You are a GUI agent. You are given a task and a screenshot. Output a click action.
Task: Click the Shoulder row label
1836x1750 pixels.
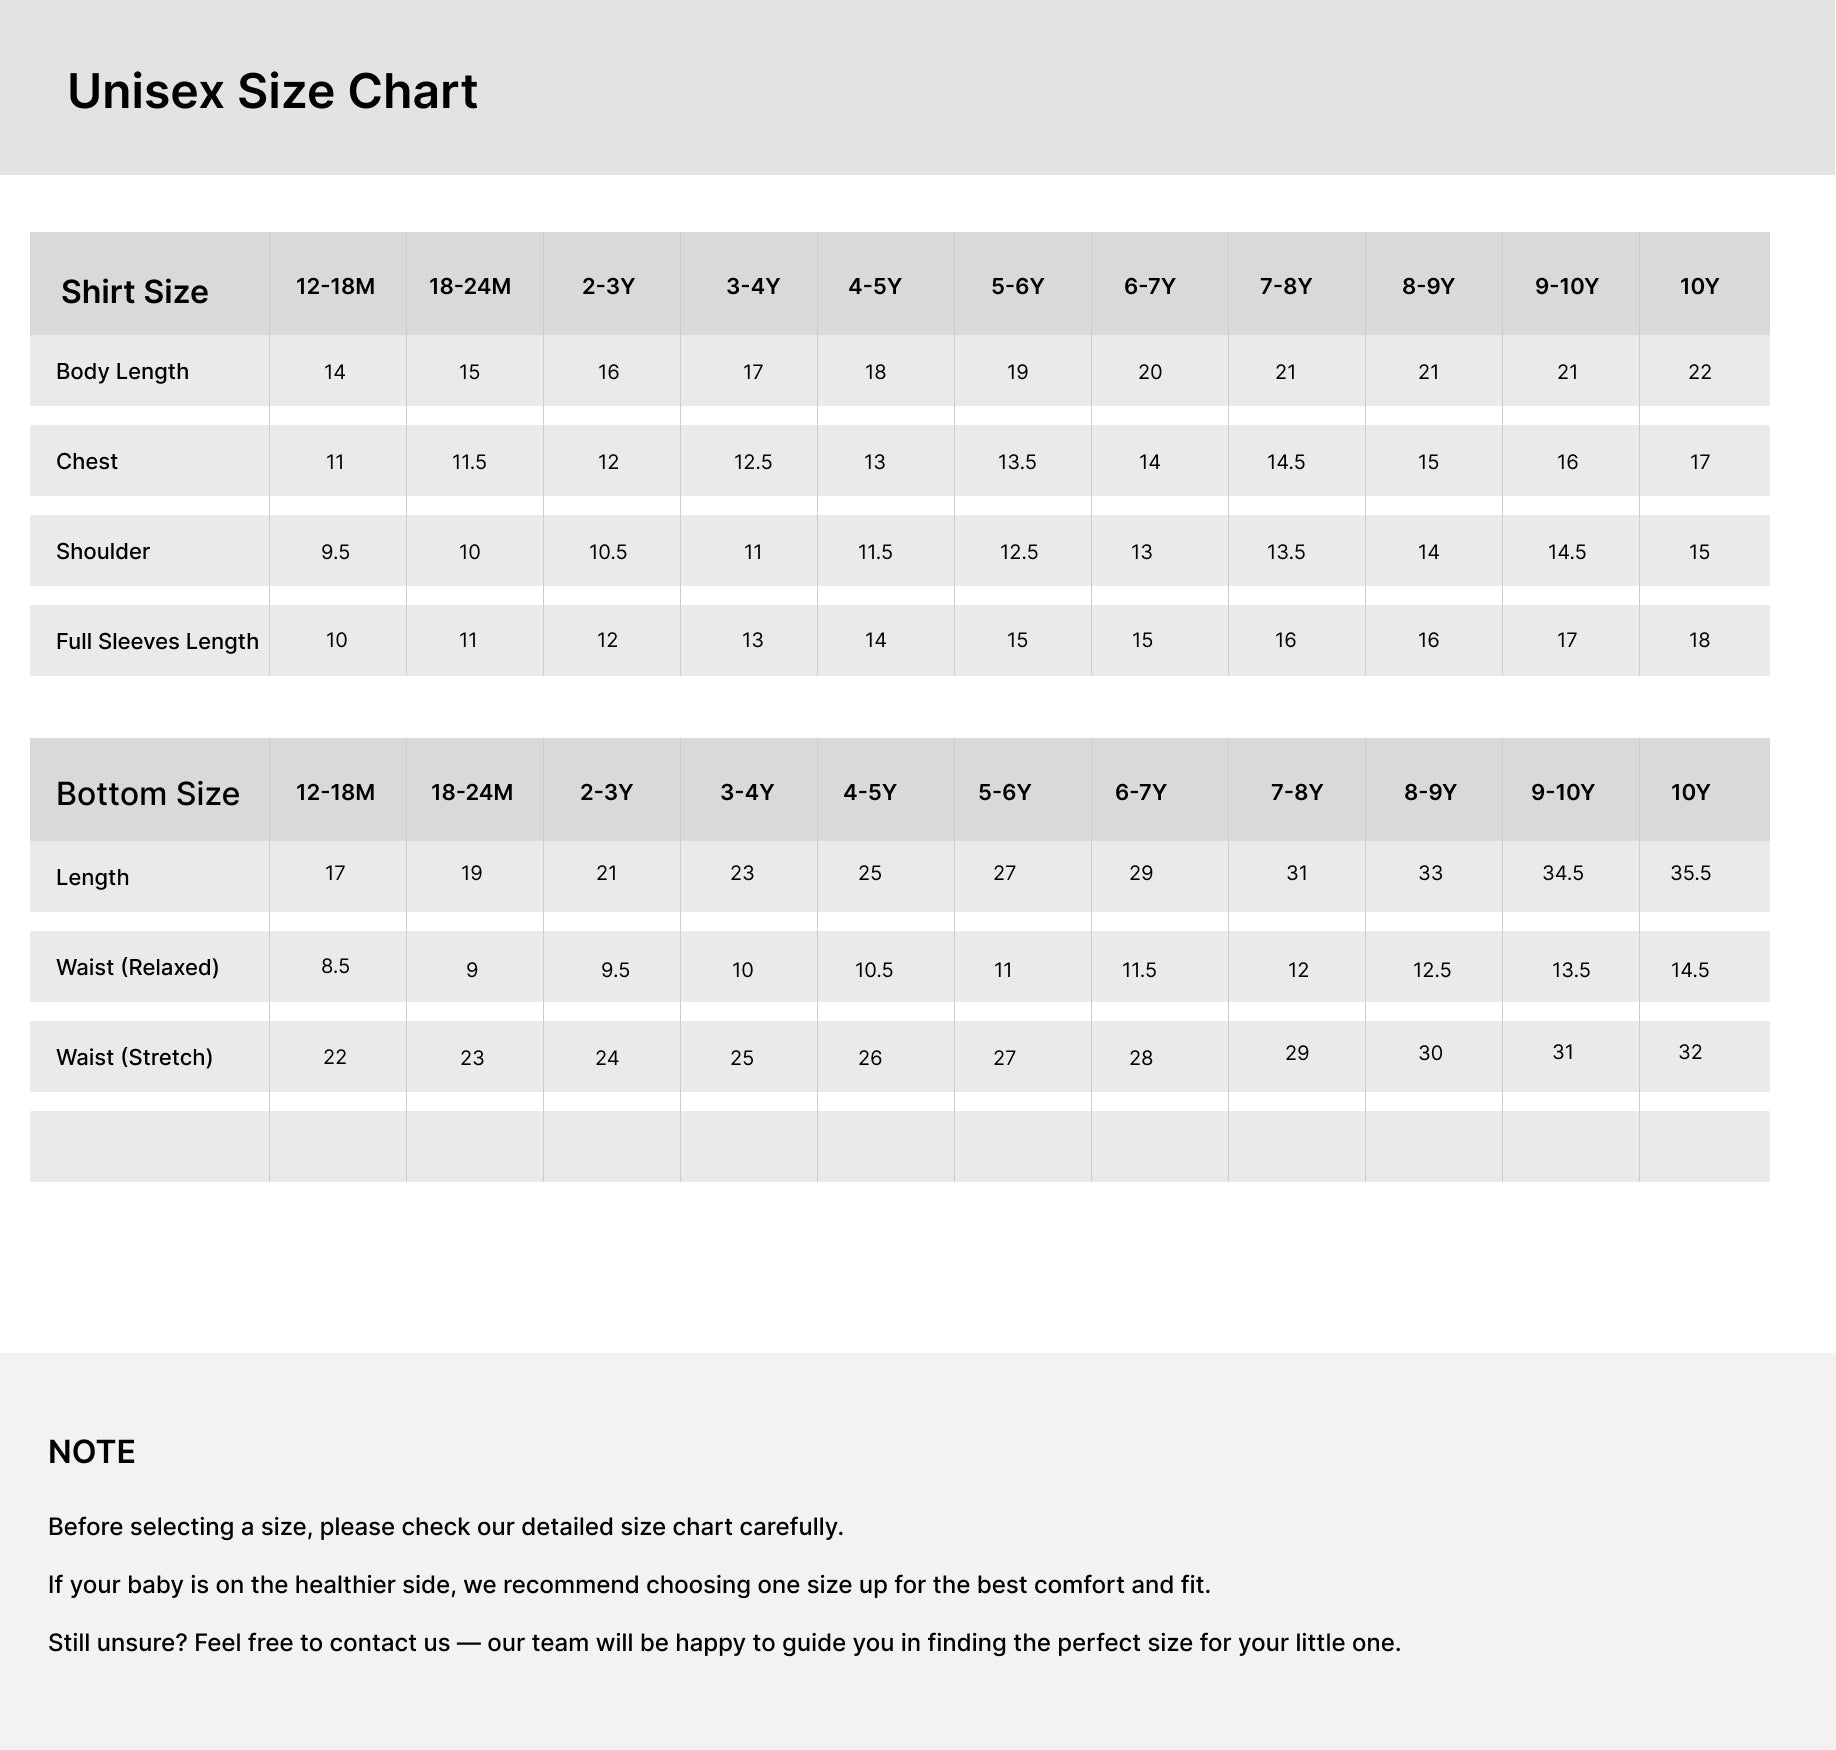103,552
